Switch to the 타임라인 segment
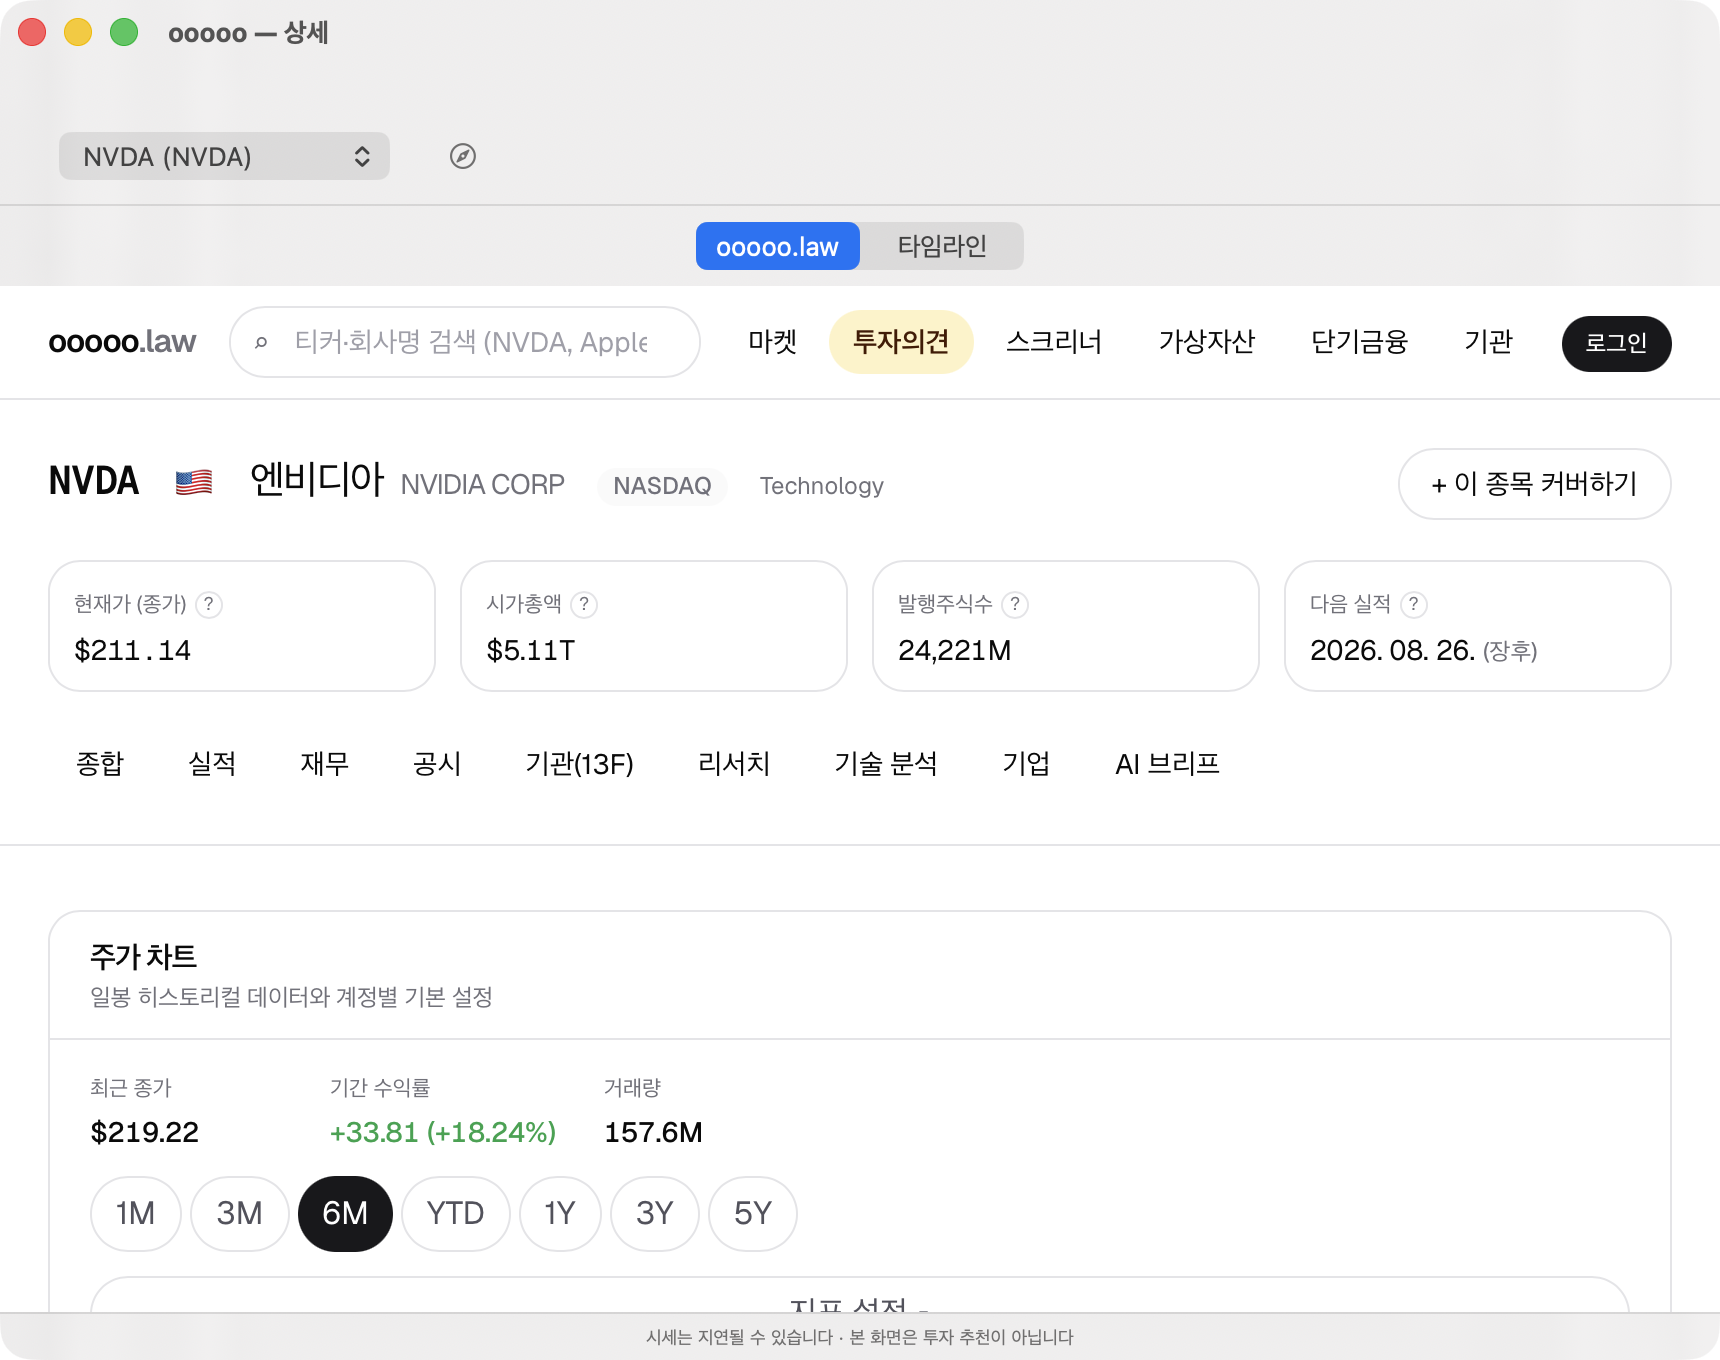The width and height of the screenshot is (1720, 1360). [x=942, y=246]
